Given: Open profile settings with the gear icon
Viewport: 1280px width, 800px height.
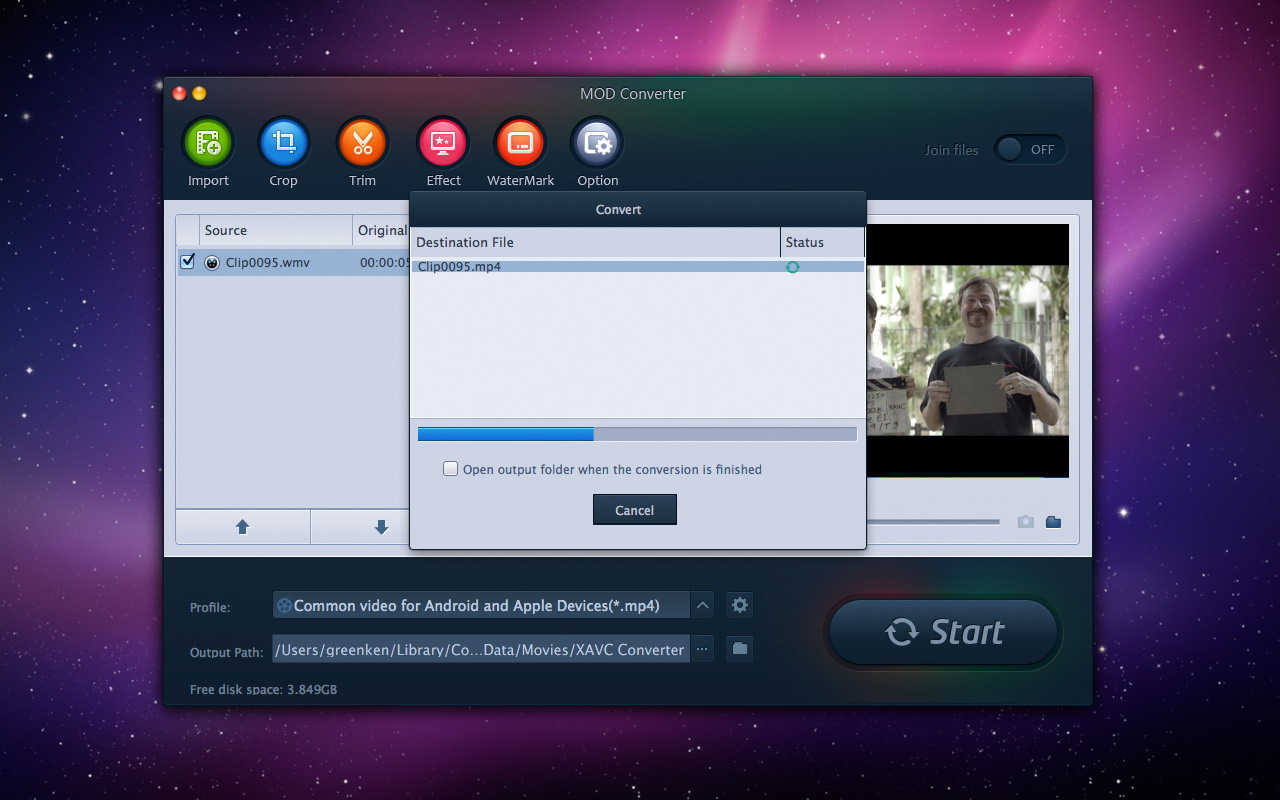Looking at the screenshot, I should pyautogui.click(x=738, y=604).
